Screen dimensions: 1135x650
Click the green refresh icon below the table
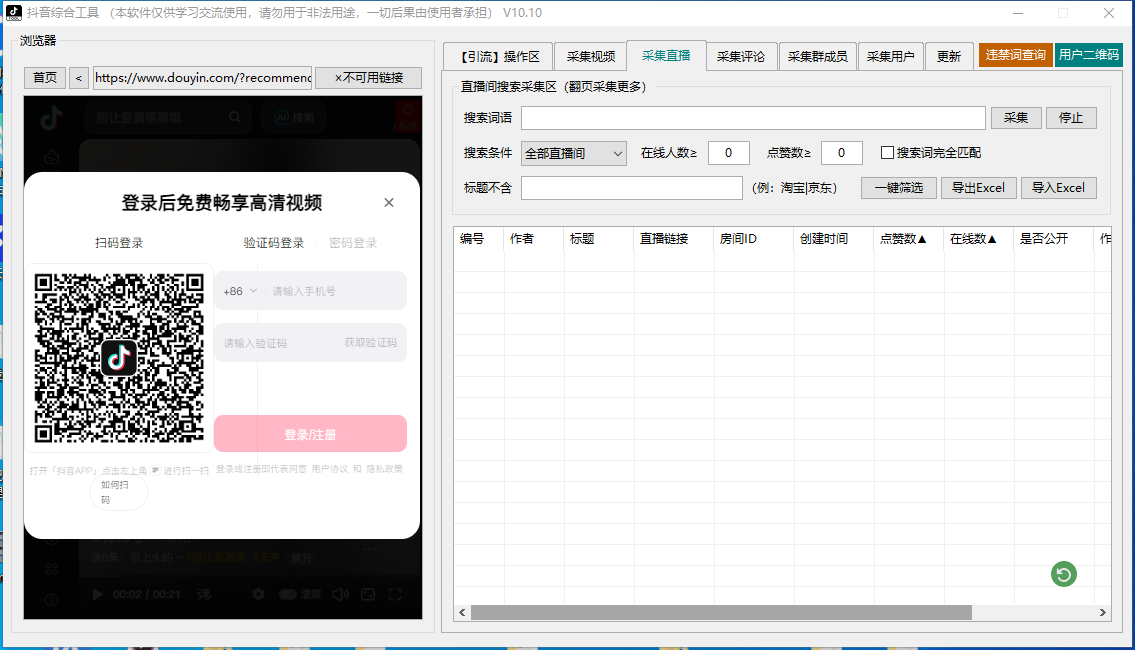[x=1063, y=574]
